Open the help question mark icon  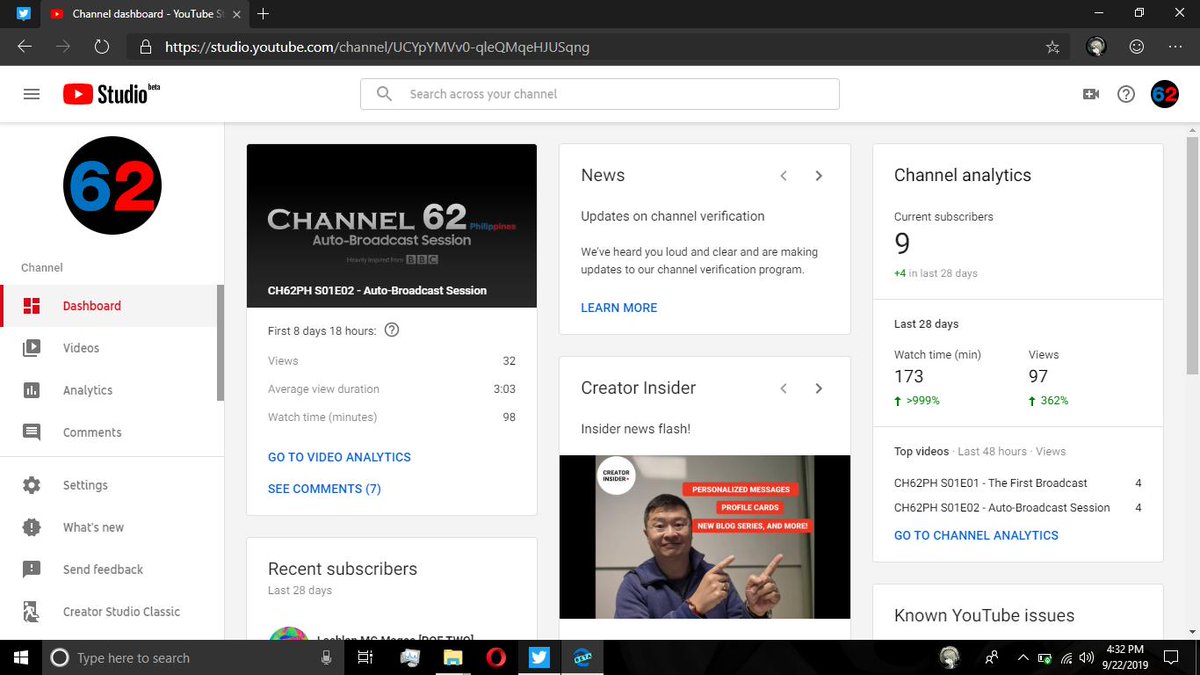[x=1126, y=94]
